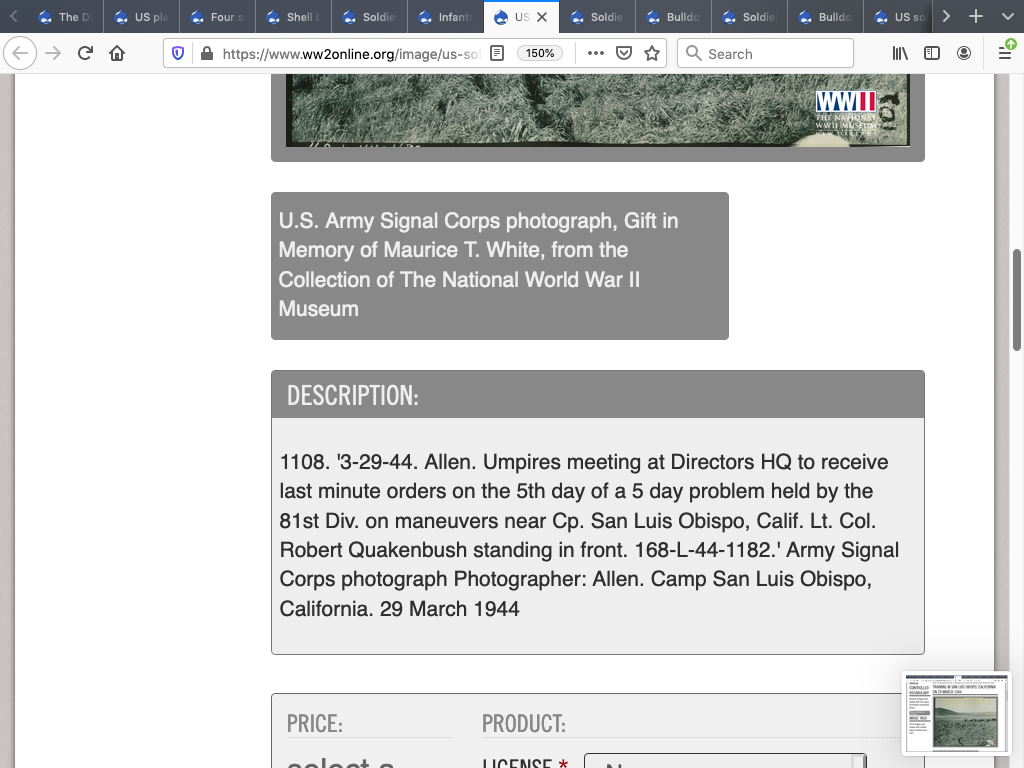Open the Library bookmarks panel
Image resolution: width=1024 pixels, height=768 pixels.
900,53
